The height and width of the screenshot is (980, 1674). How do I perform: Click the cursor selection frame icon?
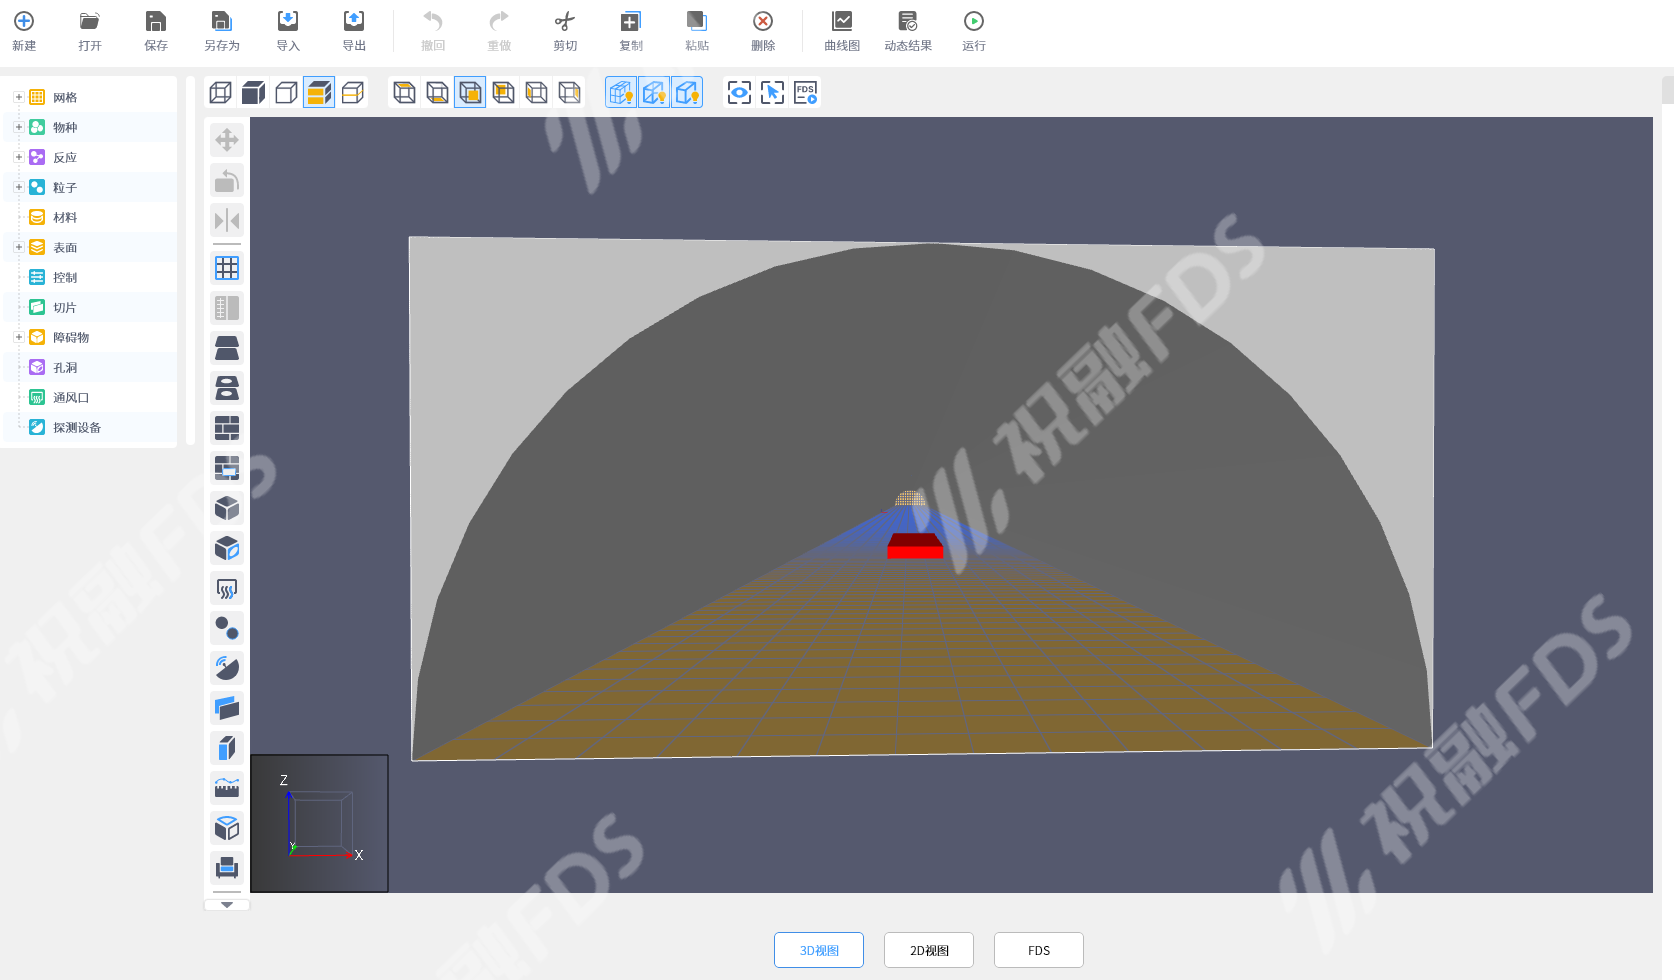[x=772, y=93]
